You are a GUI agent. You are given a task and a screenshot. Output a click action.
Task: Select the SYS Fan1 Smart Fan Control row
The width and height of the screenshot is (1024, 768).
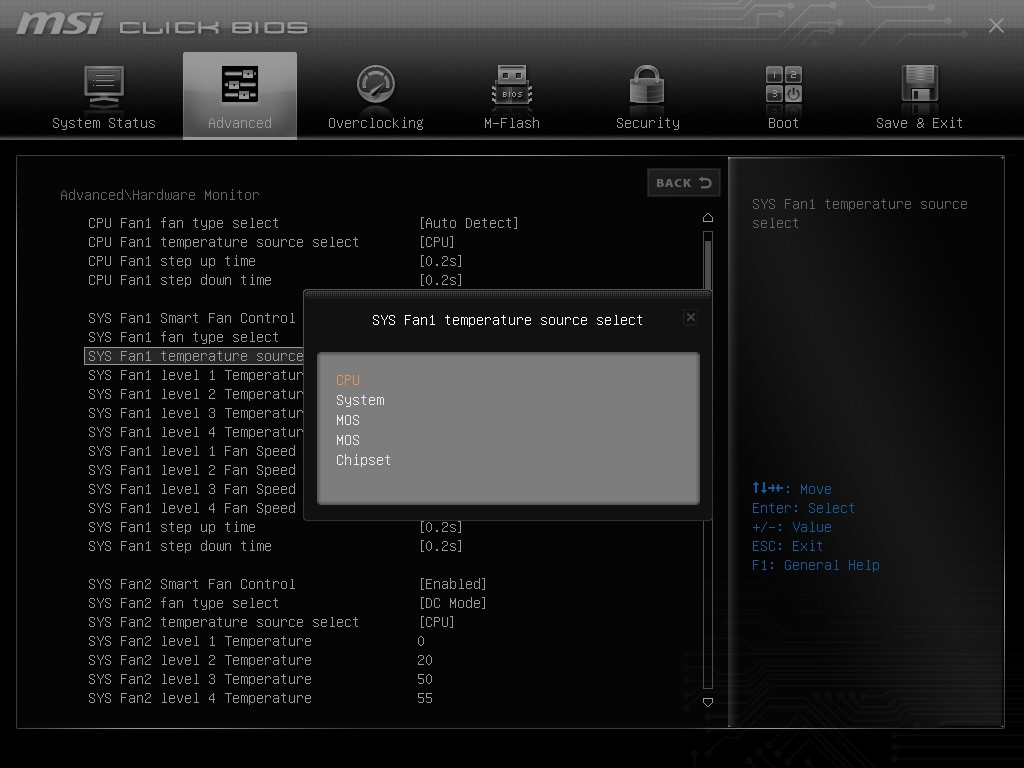192,318
